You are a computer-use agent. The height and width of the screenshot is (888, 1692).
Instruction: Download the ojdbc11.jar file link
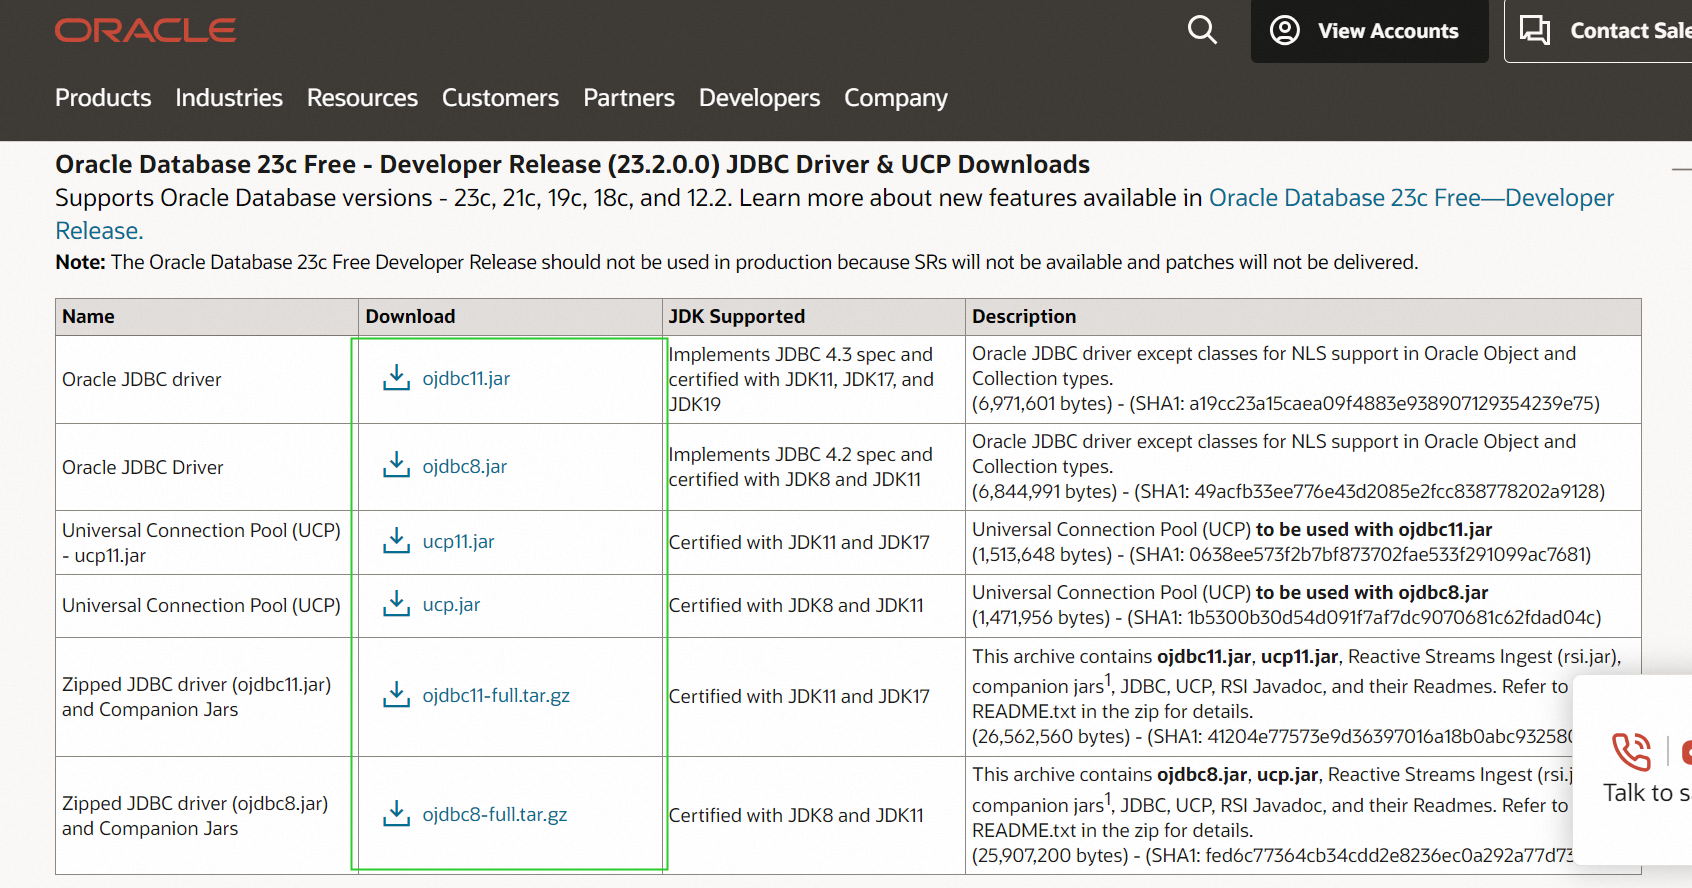(466, 378)
